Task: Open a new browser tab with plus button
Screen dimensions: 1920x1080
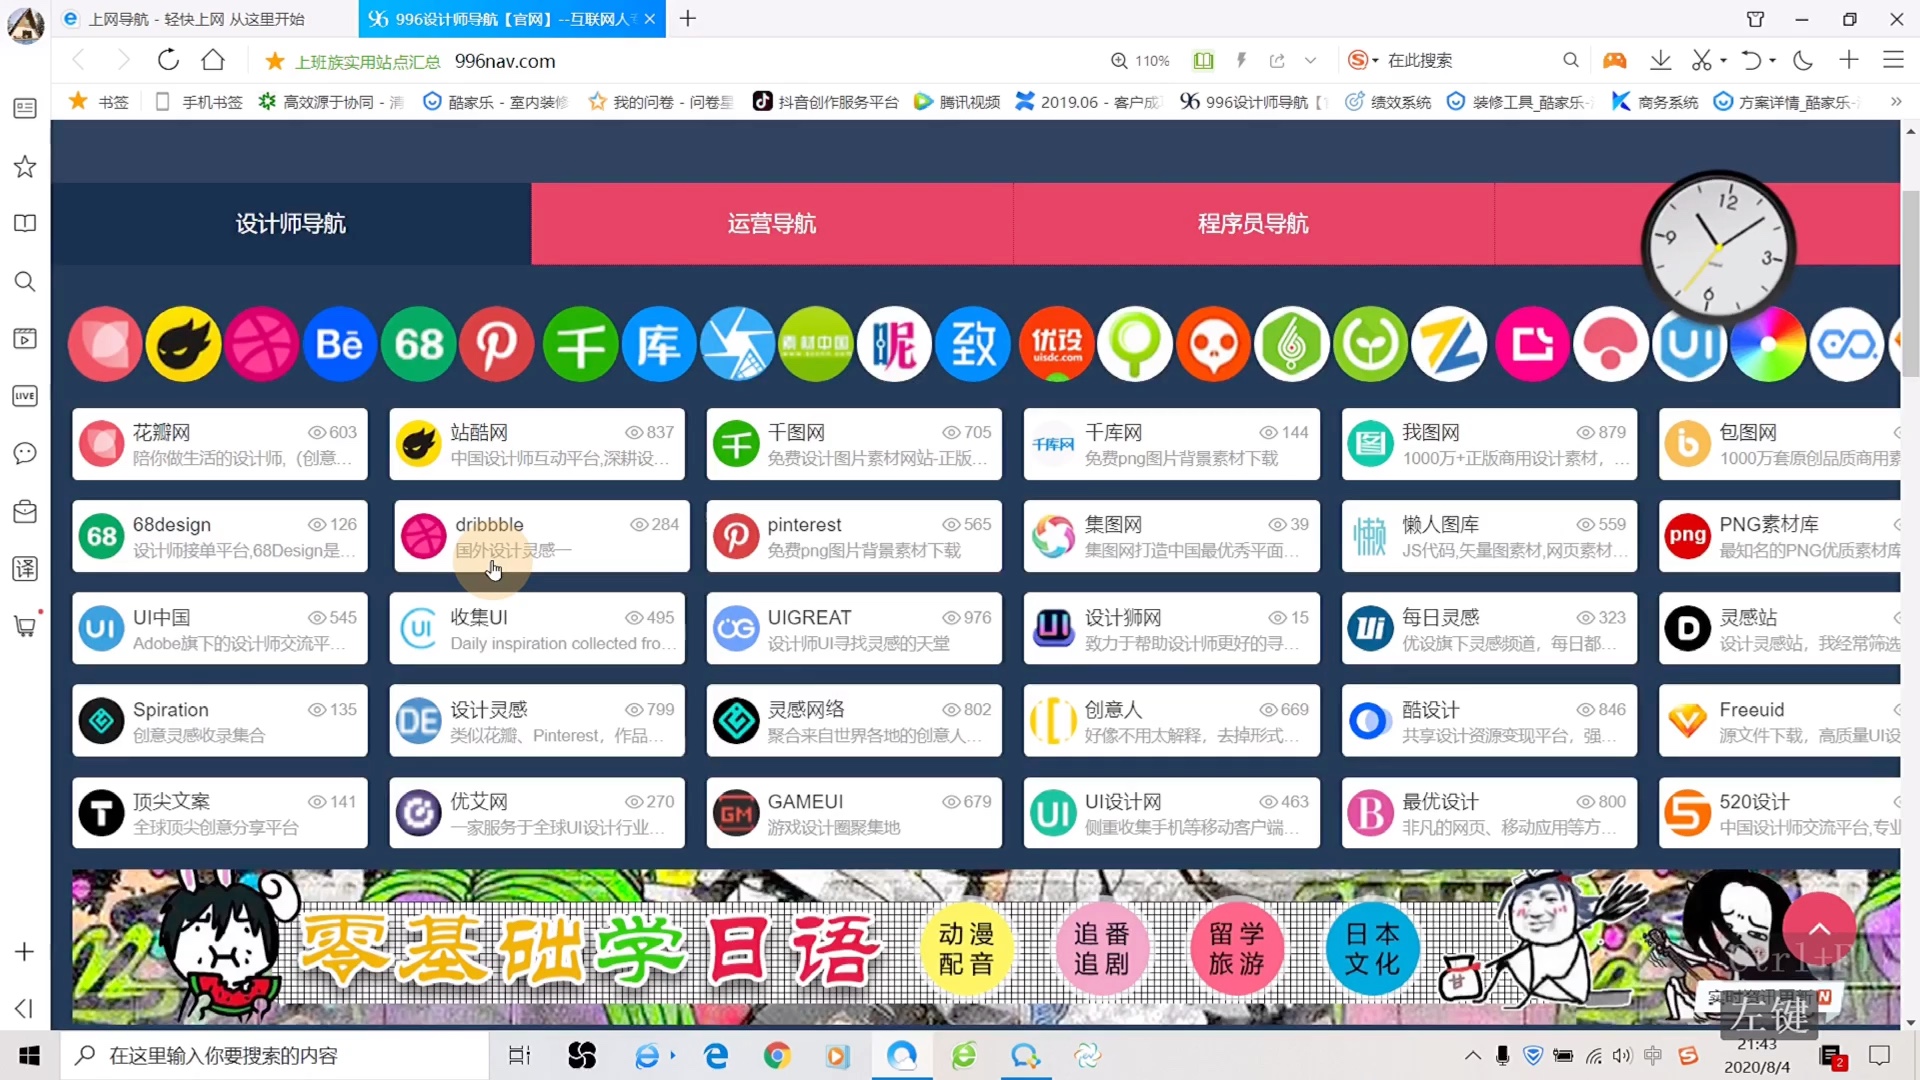Action: click(688, 19)
